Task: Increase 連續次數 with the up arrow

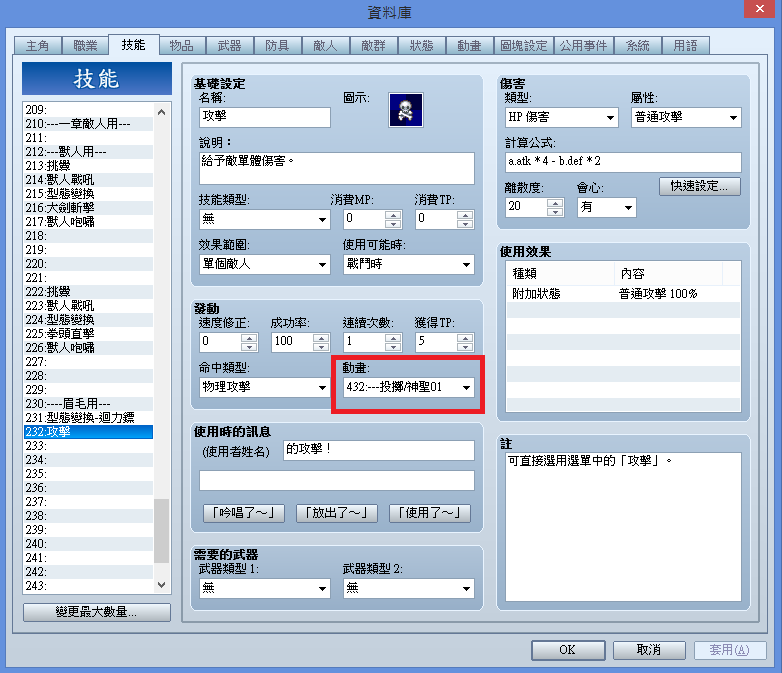Action: click(x=393, y=338)
